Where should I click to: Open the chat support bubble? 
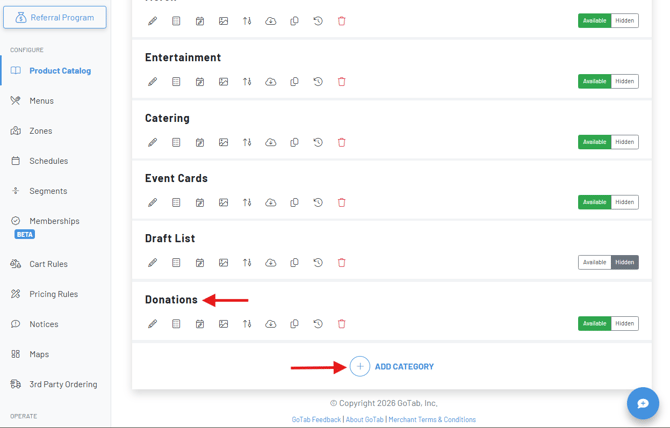642,403
